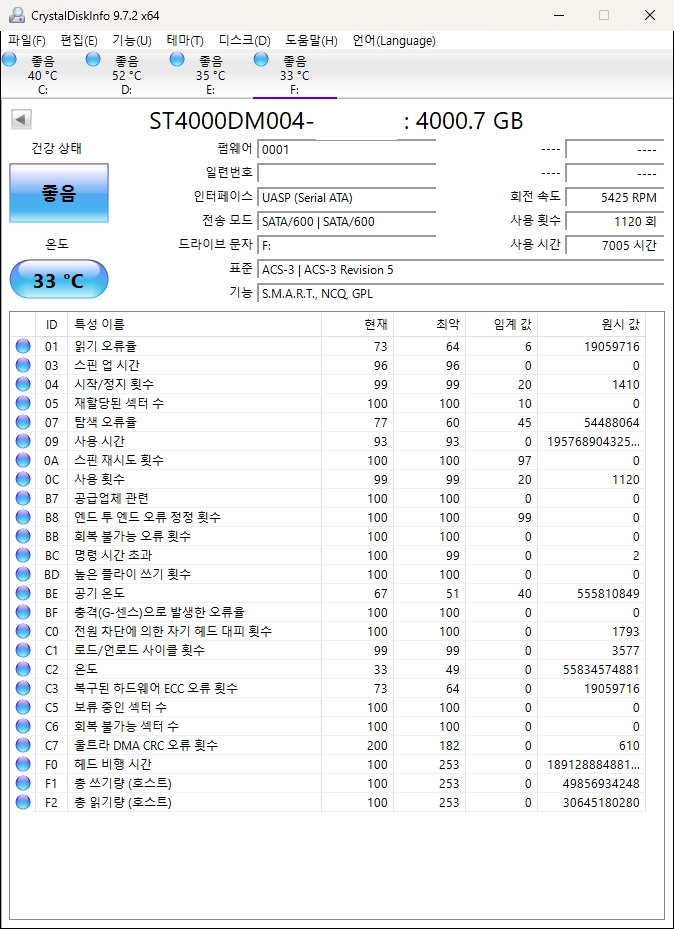
Task: Click the status icon for 회복 불가능 섹터 수 row
Action: tap(23, 726)
